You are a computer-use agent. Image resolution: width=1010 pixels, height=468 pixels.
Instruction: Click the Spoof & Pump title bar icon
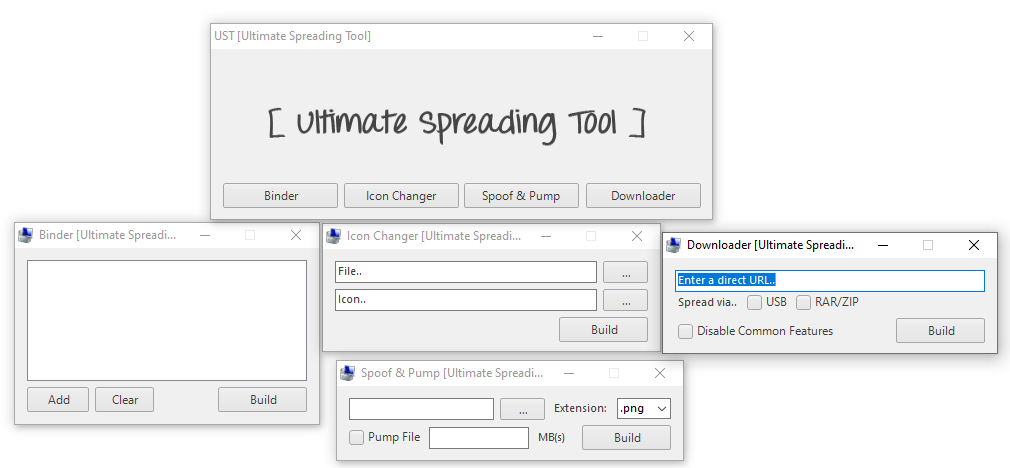click(x=348, y=373)
